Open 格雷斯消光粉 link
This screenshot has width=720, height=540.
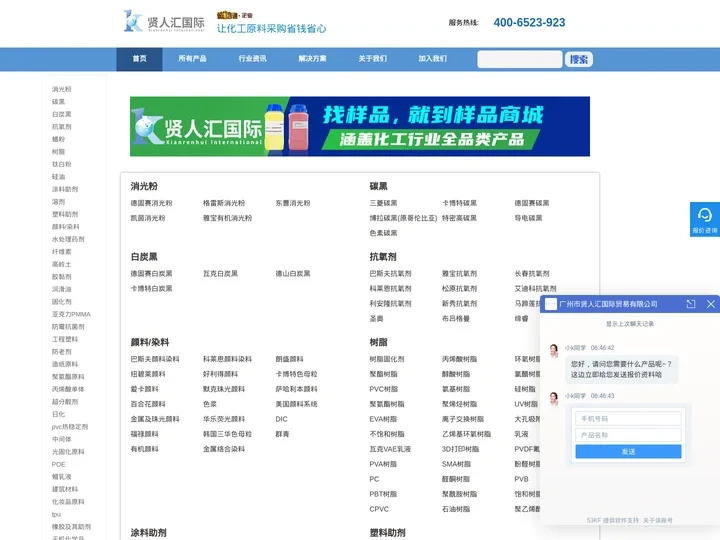pyautogui.click(x=224, y=203)
